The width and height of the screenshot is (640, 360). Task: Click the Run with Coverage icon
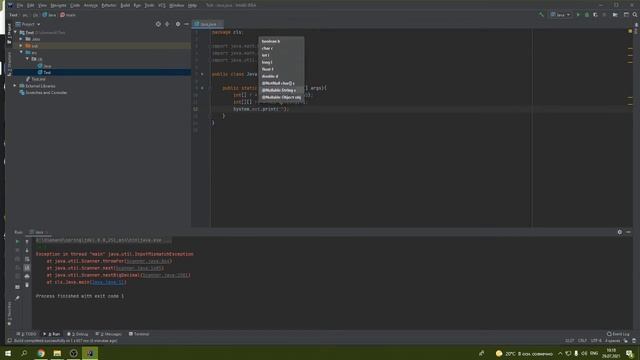(596, 15)
